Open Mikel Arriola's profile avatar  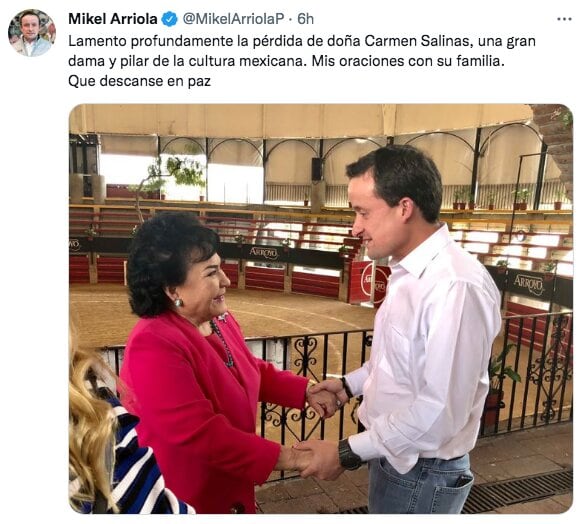pyautogui.click(x=32, y=33)
